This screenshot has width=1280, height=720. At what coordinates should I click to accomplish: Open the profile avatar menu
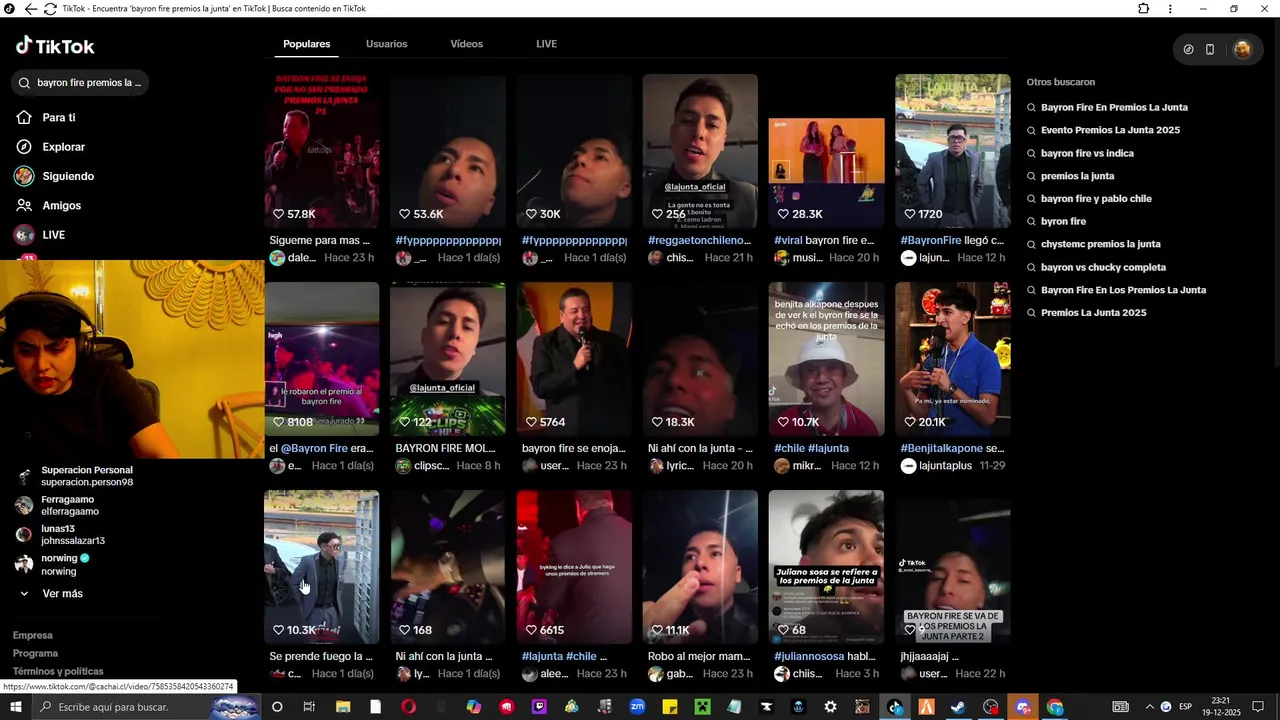tap(1242, 49)
